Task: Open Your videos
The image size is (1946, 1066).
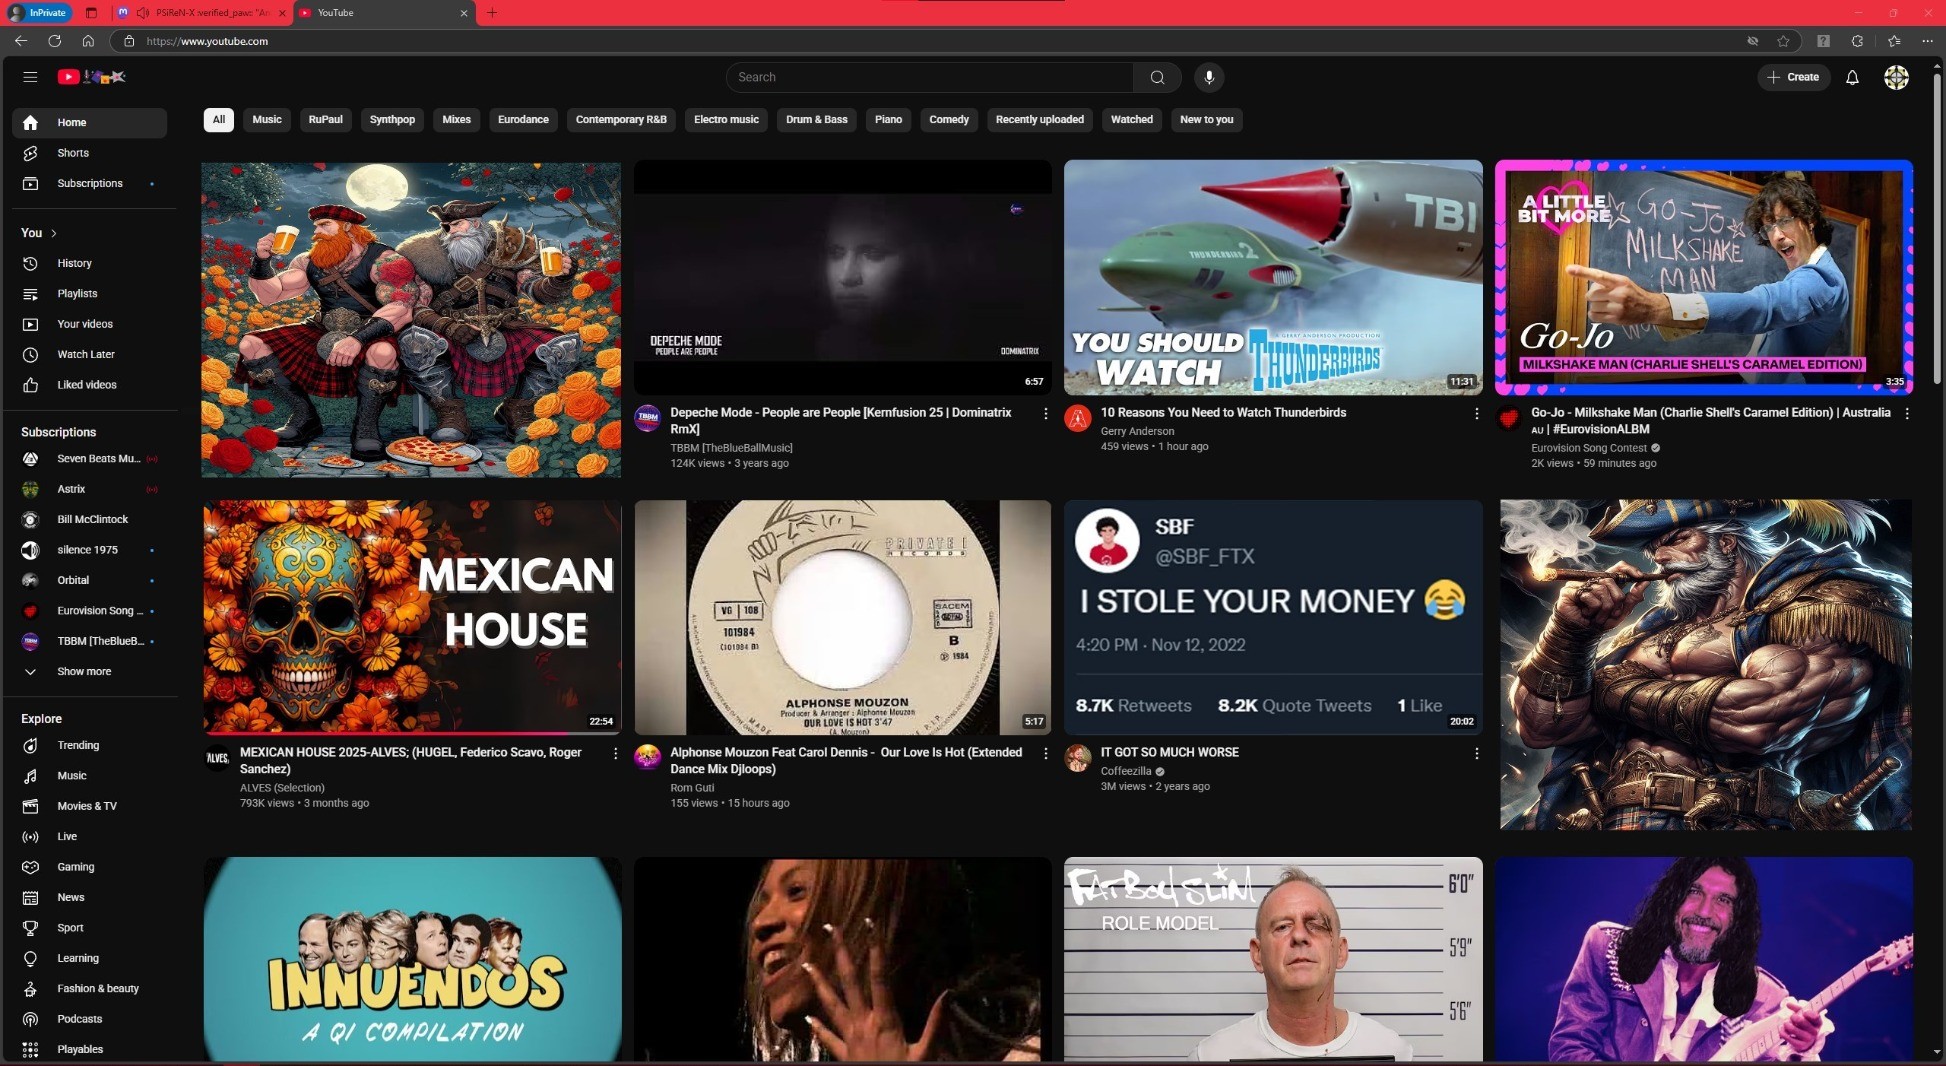Action: click(x=89, y=324)
